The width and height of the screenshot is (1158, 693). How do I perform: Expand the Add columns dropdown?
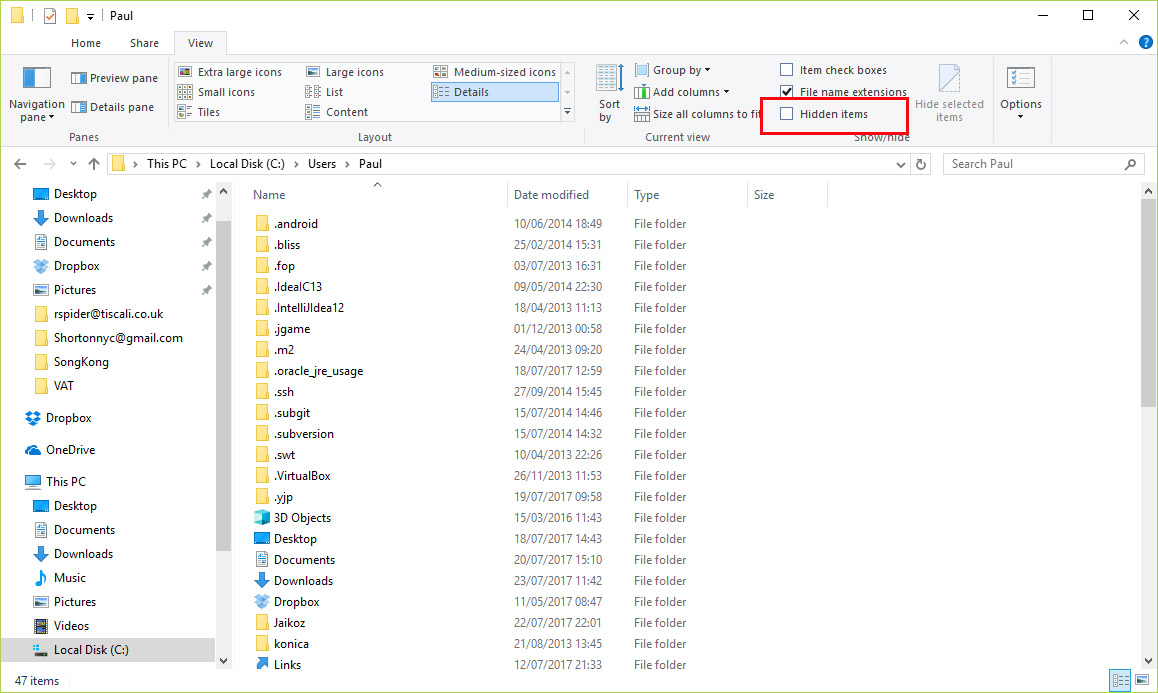tap(683, 91)
